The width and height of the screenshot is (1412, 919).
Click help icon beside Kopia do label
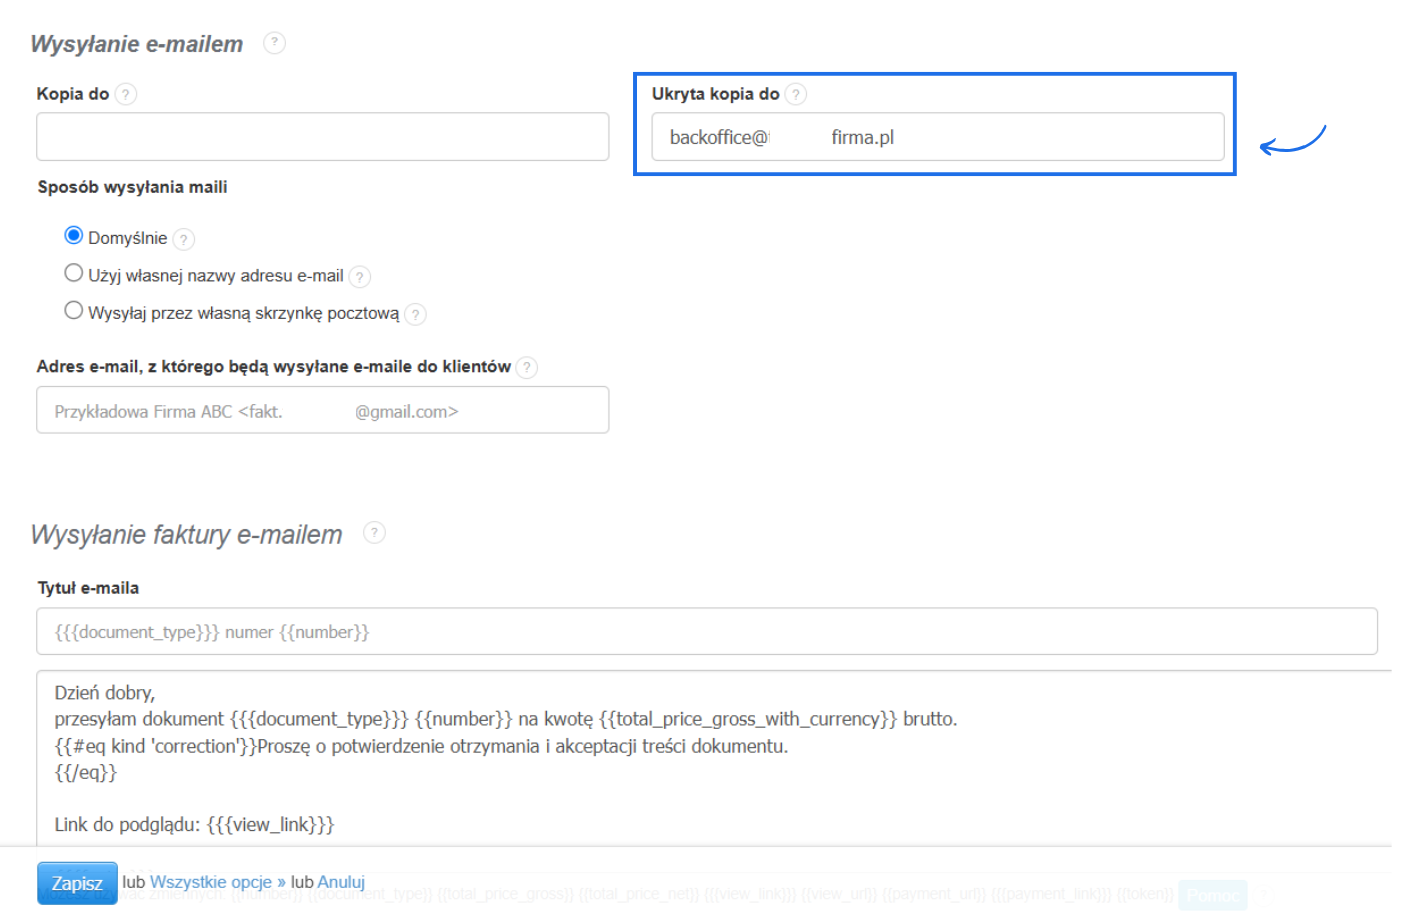(125, 94)
